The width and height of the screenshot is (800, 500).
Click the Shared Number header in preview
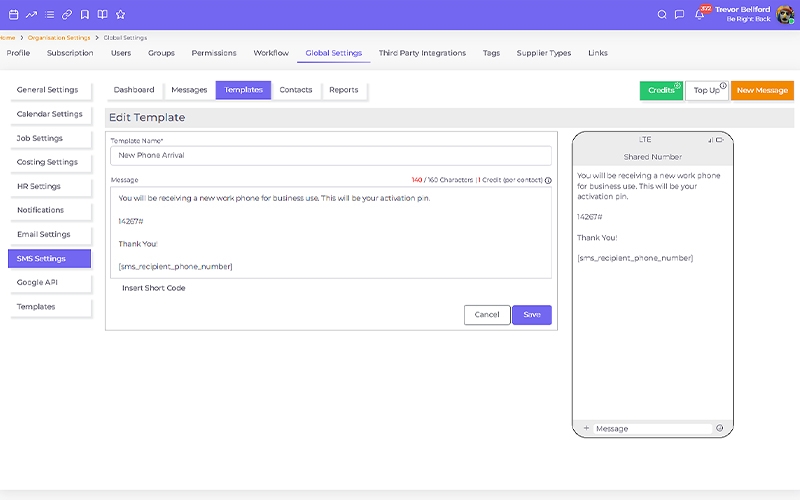[x=653, y=157]
